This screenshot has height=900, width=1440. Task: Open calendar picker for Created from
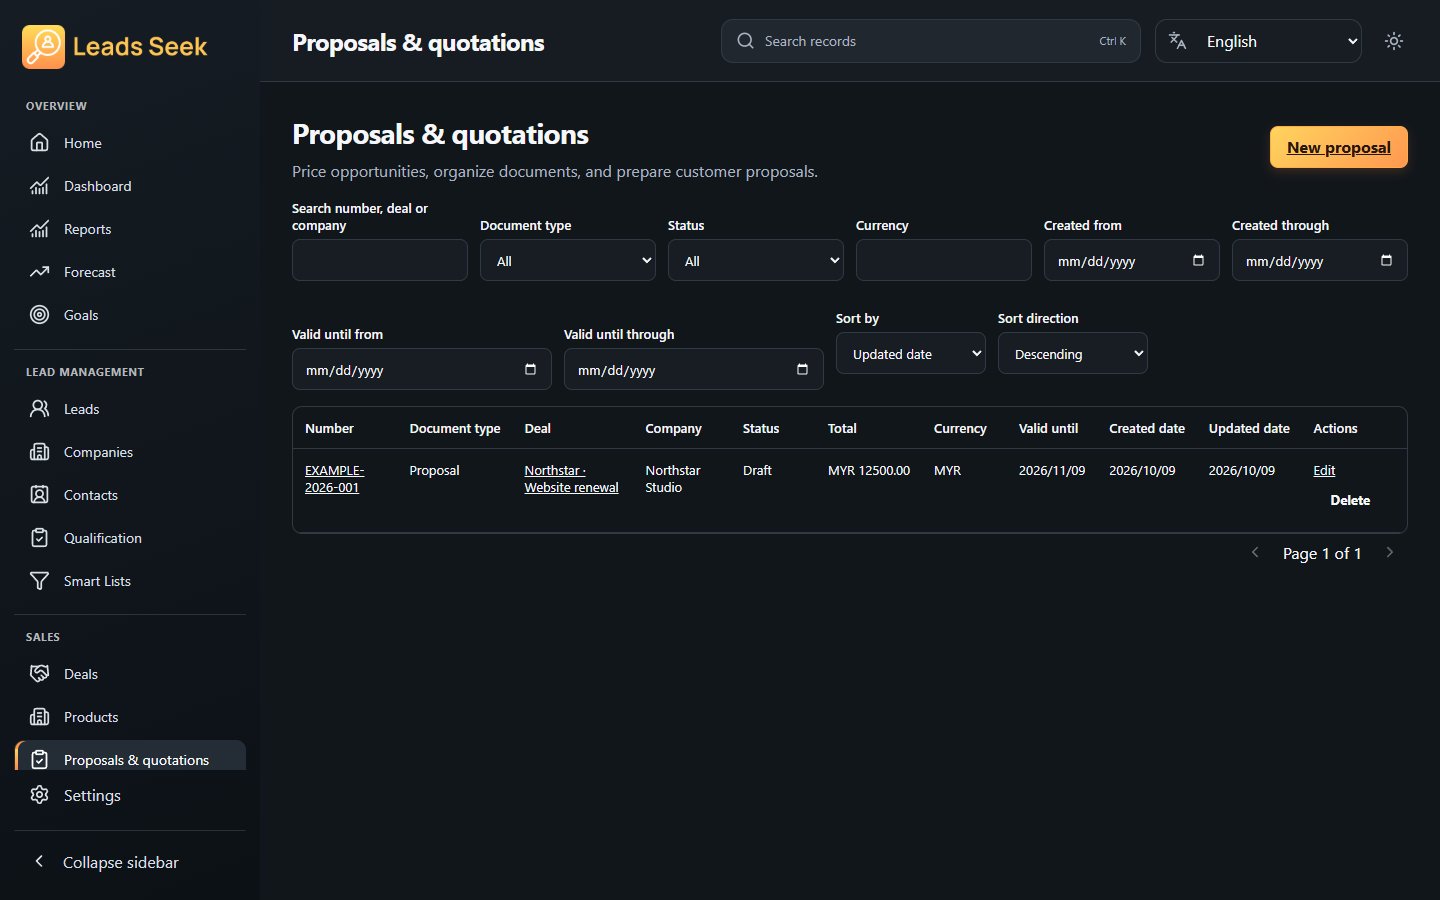click(1198, 260)
